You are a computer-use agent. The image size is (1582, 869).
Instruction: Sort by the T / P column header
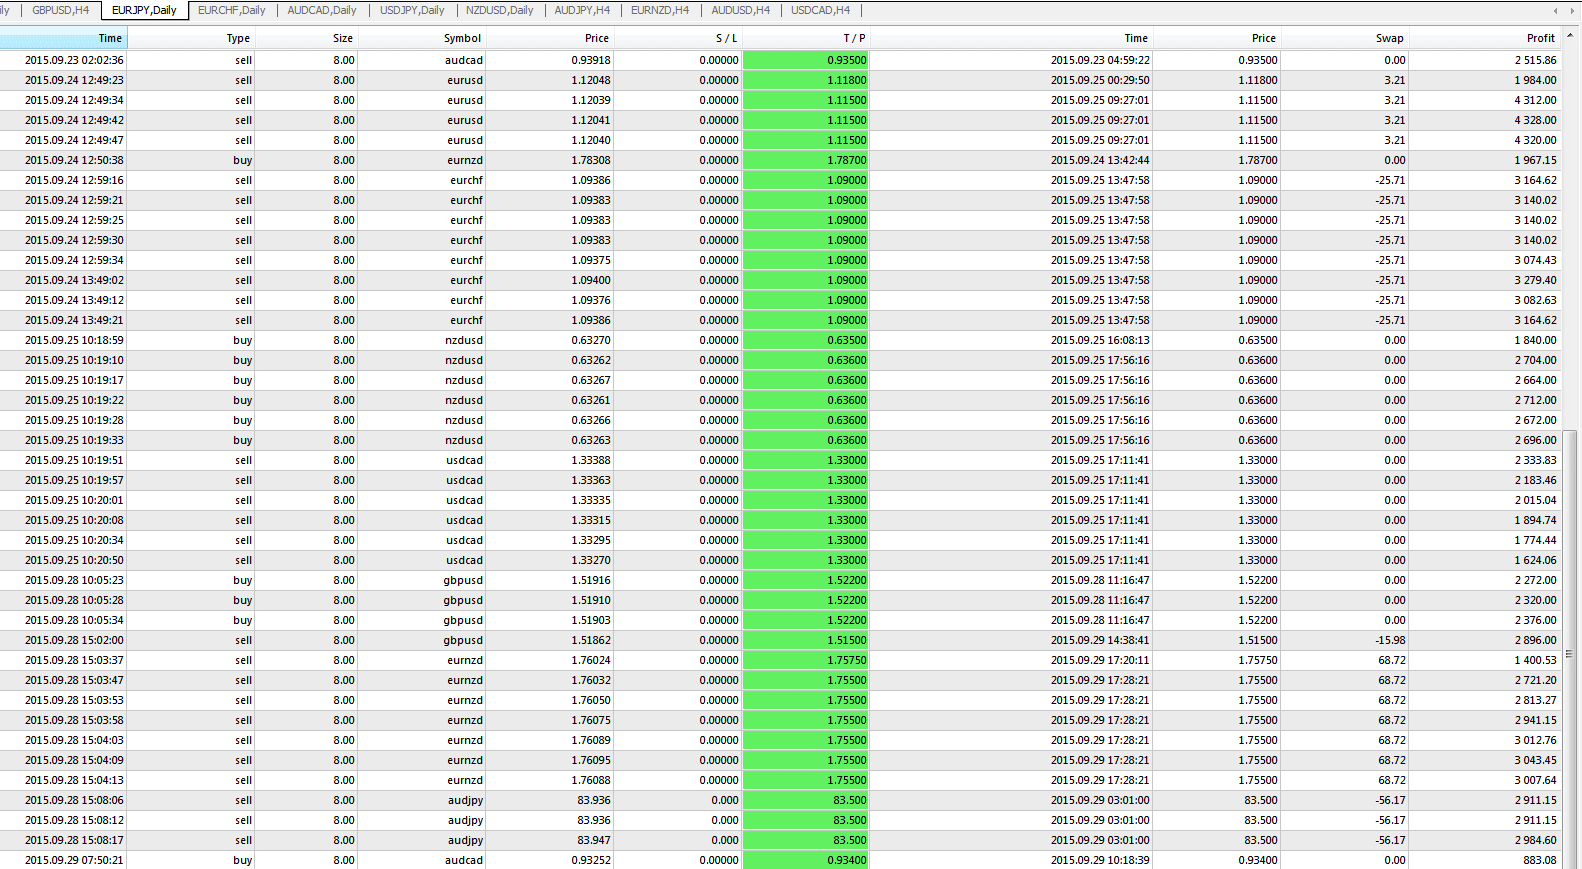point(806,38)
